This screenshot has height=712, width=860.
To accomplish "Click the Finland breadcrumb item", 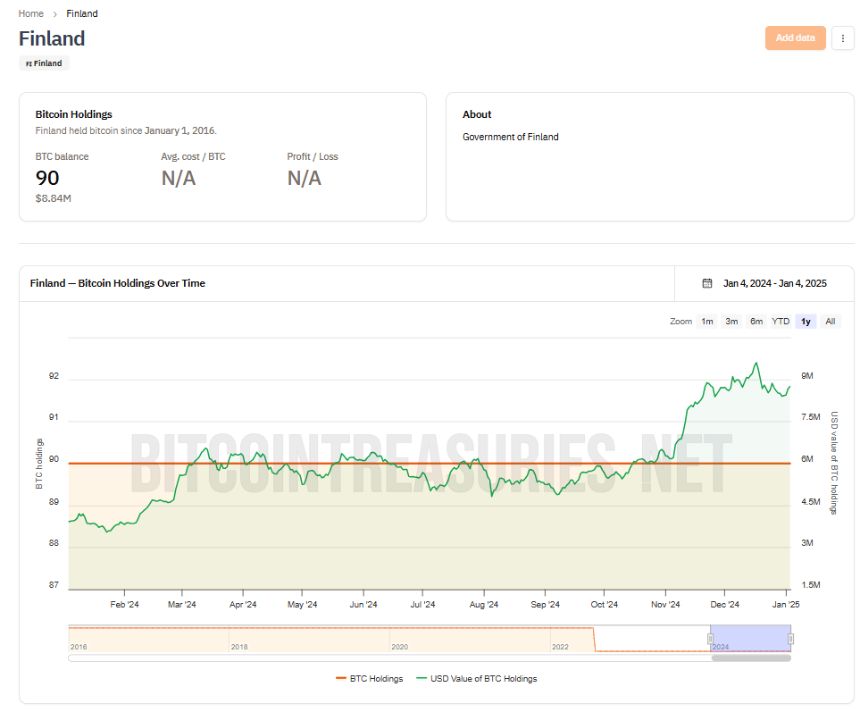I will 82,14.
